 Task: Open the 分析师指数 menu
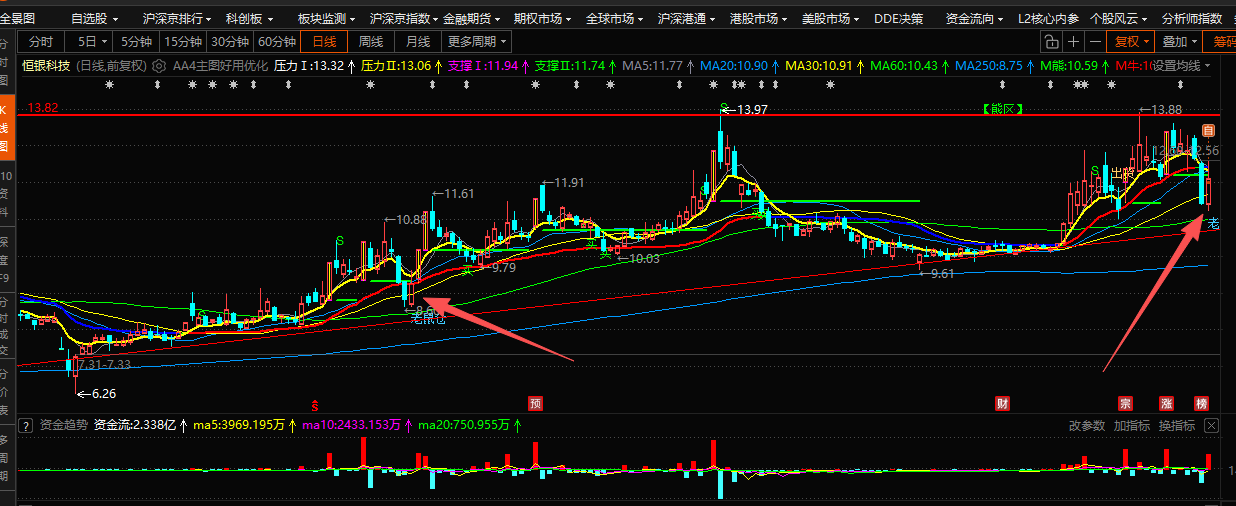pyautogui.click(x=1191, y=18)
